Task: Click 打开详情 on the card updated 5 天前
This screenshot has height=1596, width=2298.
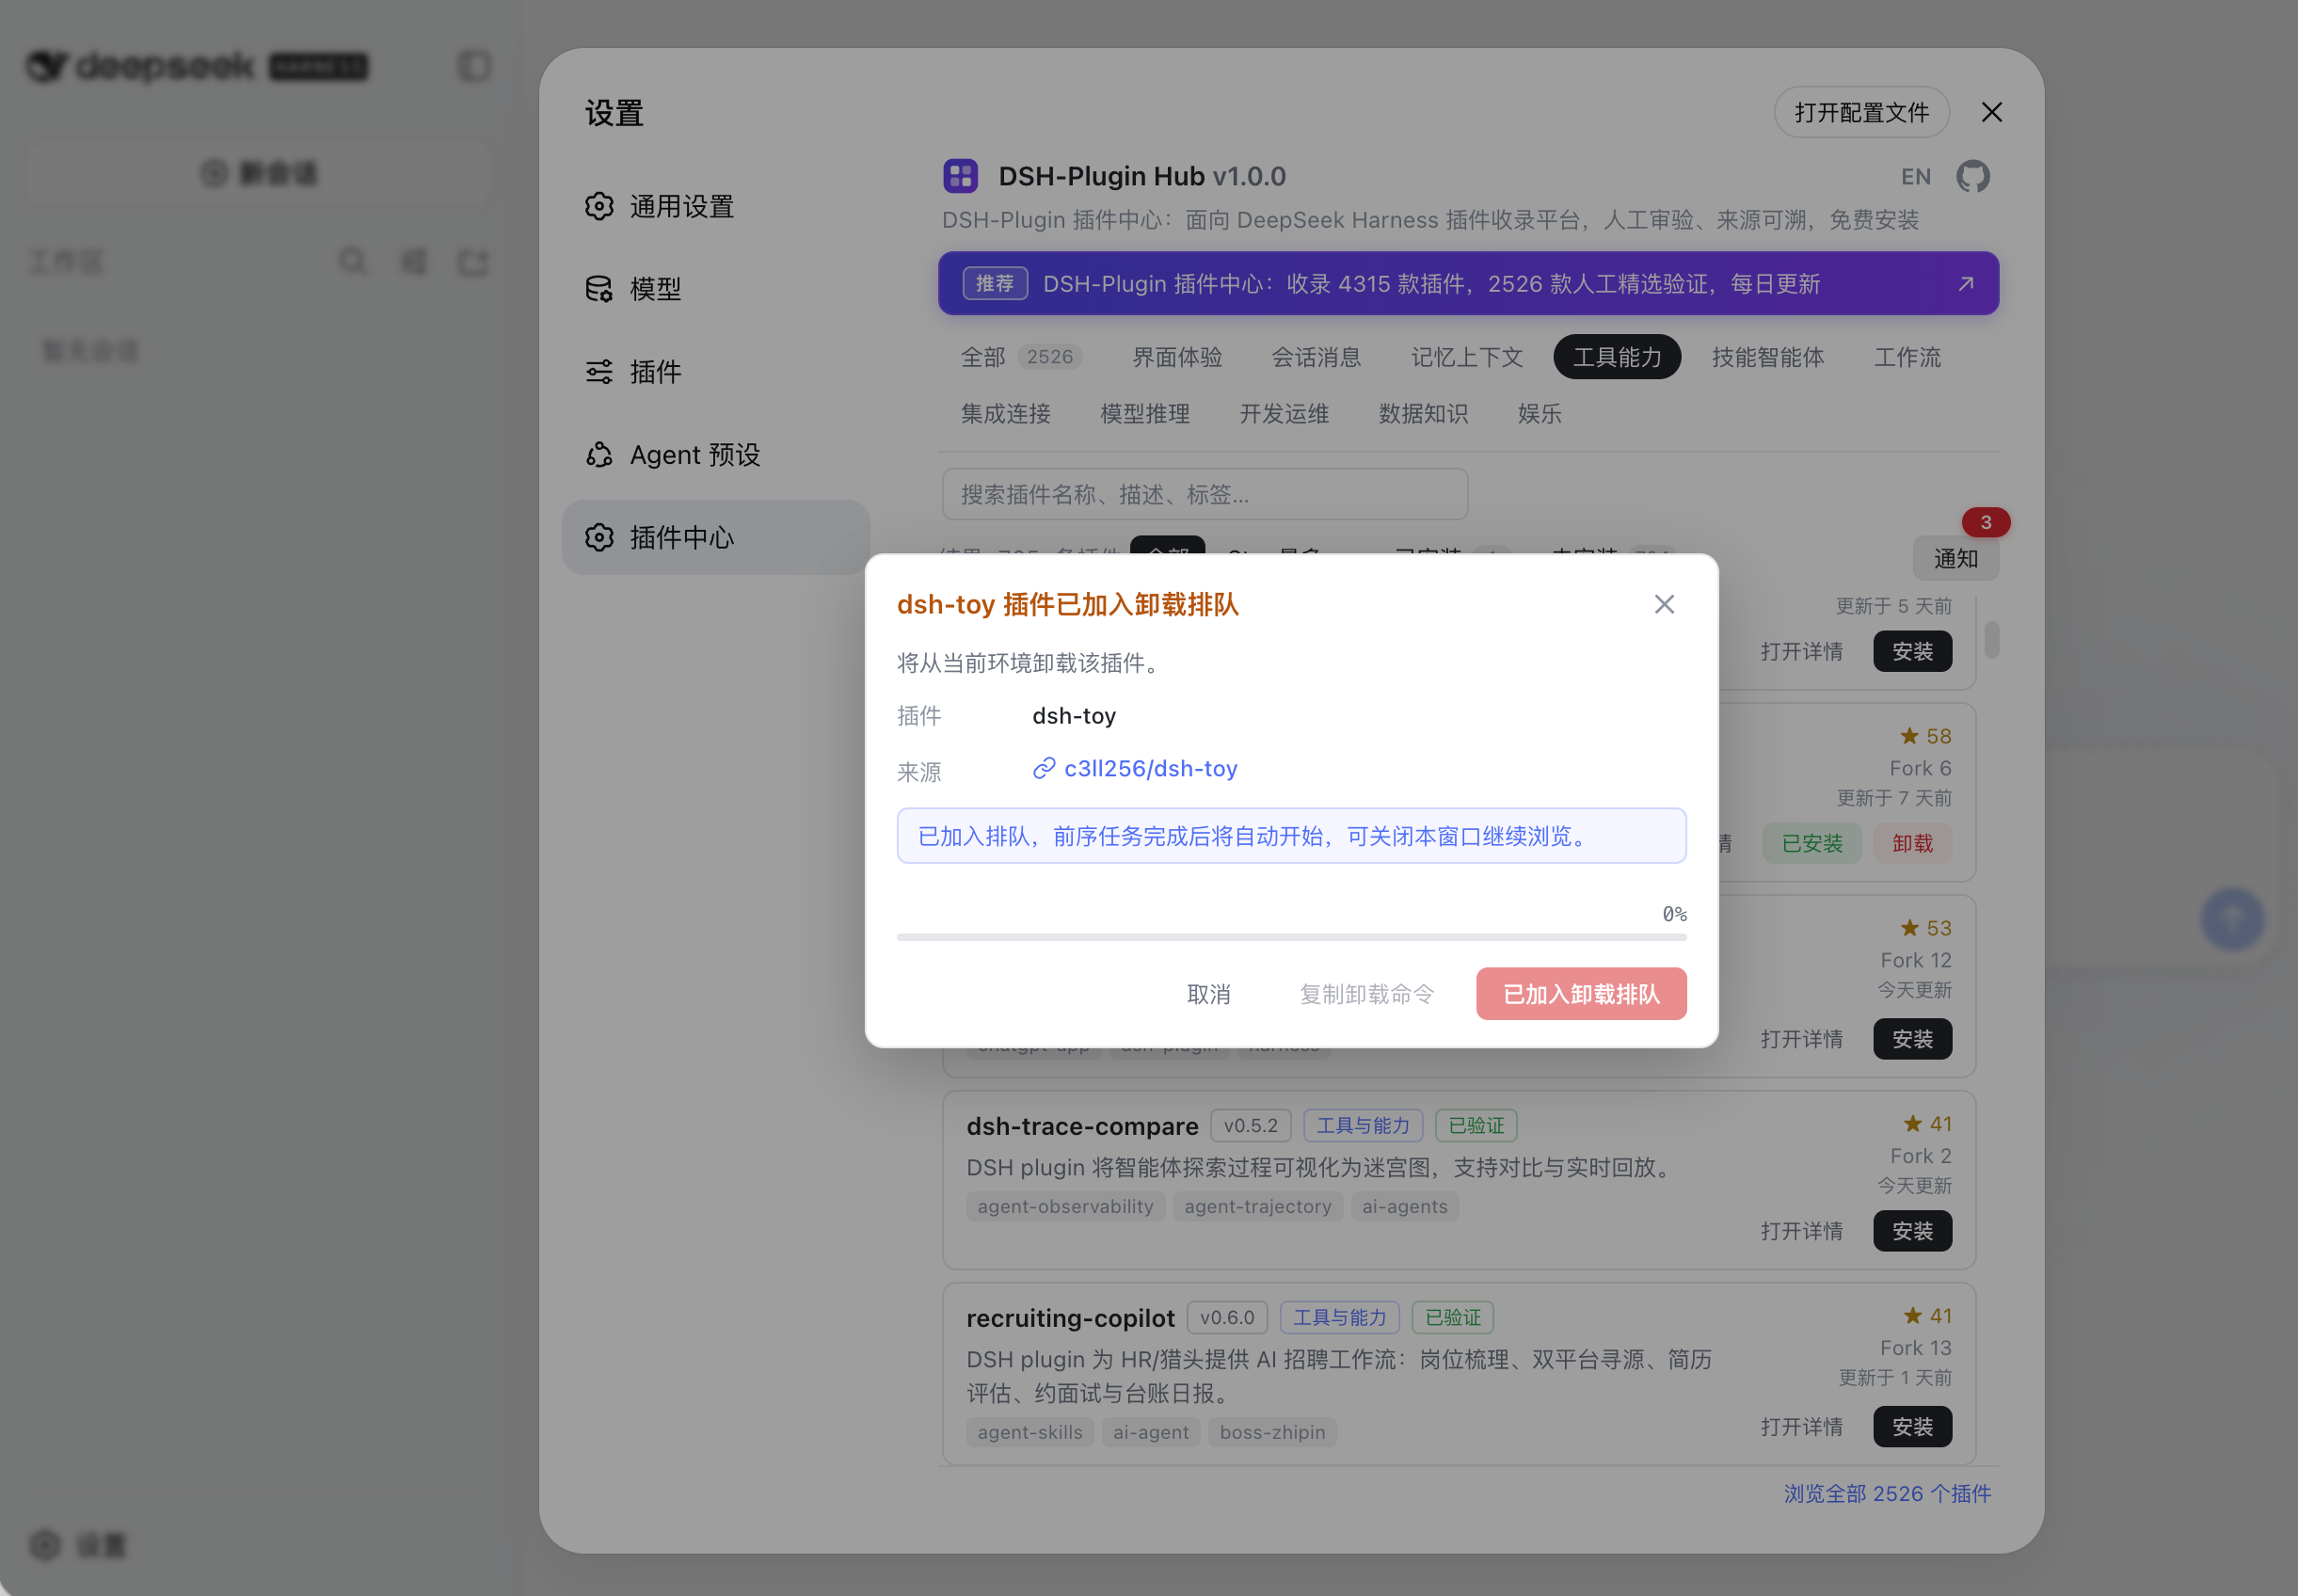Action: point(1801,651)
